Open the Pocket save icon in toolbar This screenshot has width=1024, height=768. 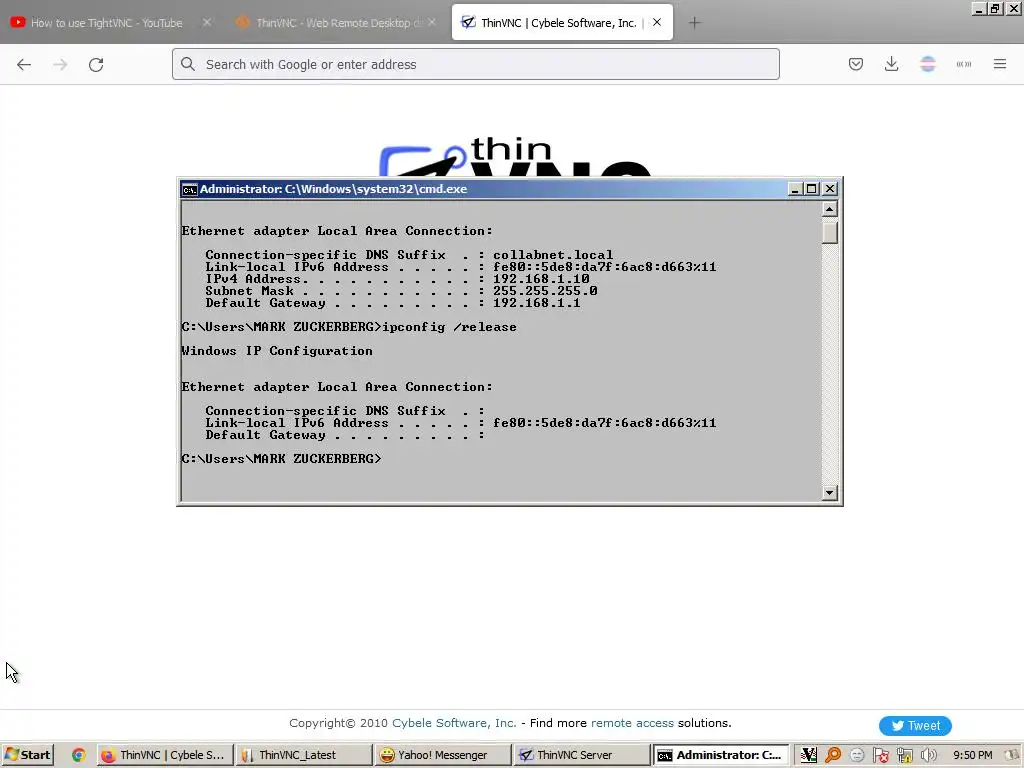pos(856,64)
